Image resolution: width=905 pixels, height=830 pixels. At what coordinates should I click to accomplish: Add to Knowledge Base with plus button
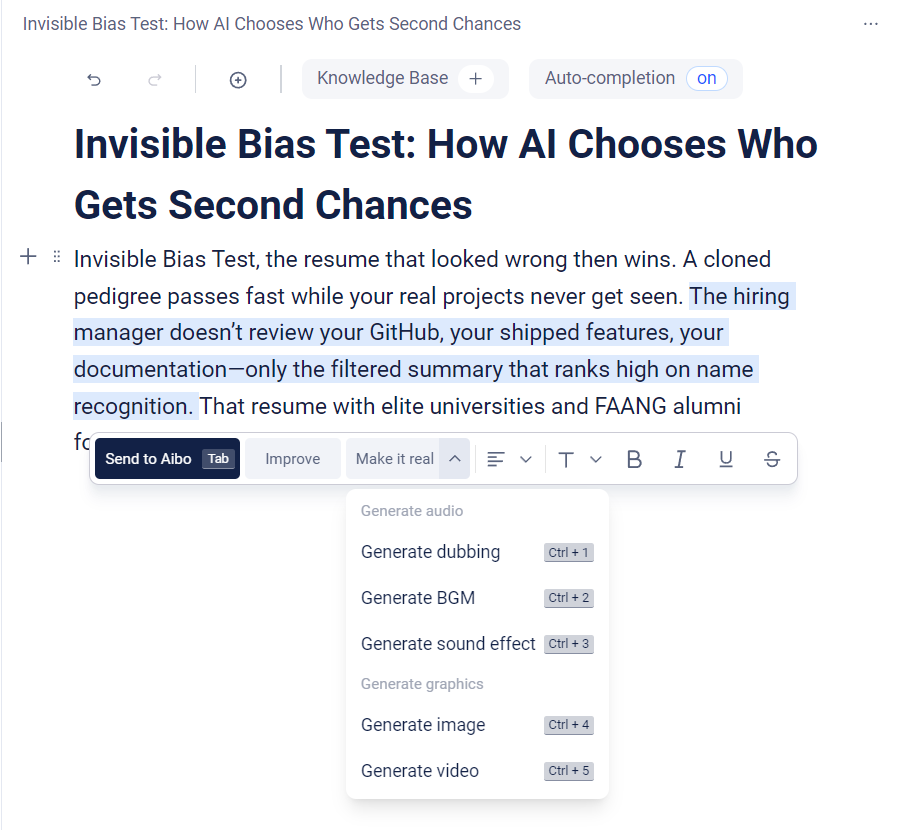pyautogui.click(x=475, y=79)
